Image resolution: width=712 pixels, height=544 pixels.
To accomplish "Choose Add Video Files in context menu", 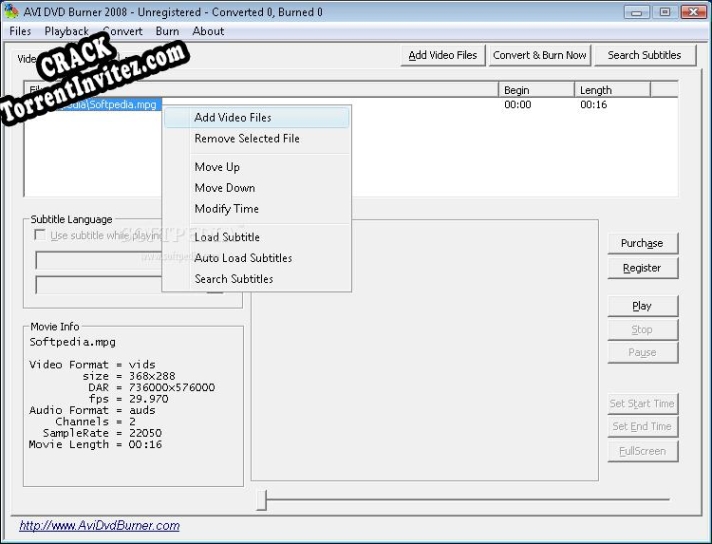I will click(x=257, y=118).
